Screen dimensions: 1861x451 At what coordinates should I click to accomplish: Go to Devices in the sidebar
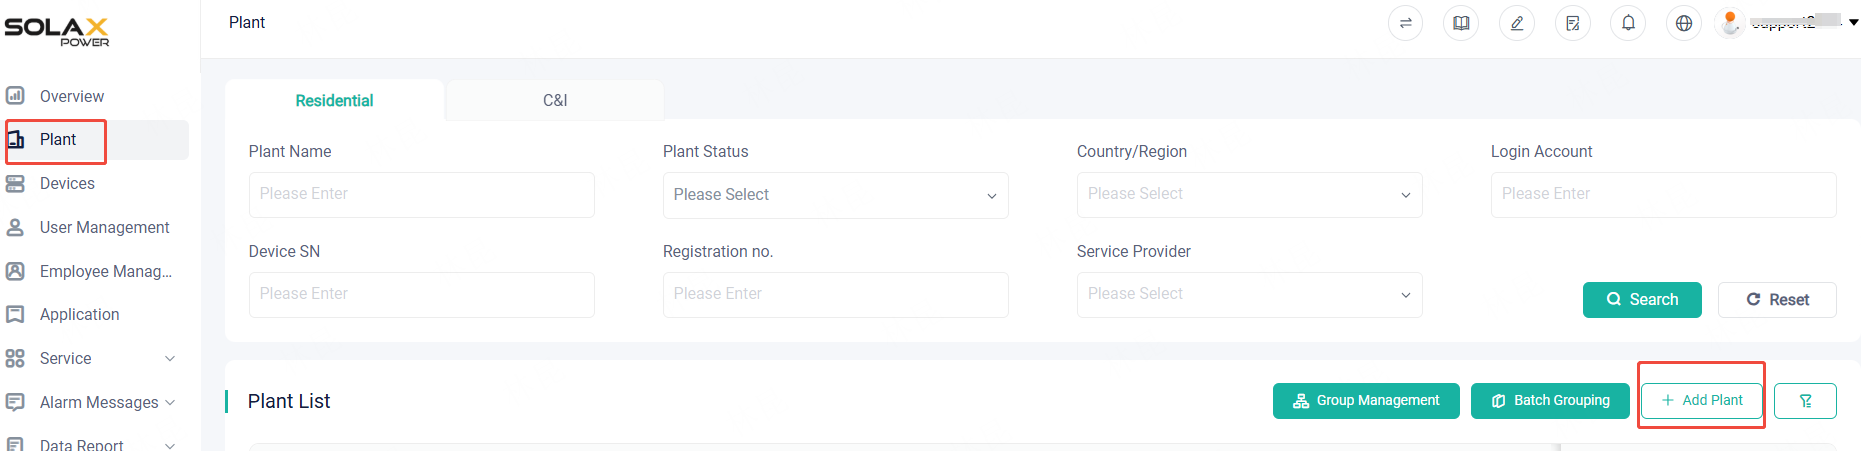tap(67, 183)
